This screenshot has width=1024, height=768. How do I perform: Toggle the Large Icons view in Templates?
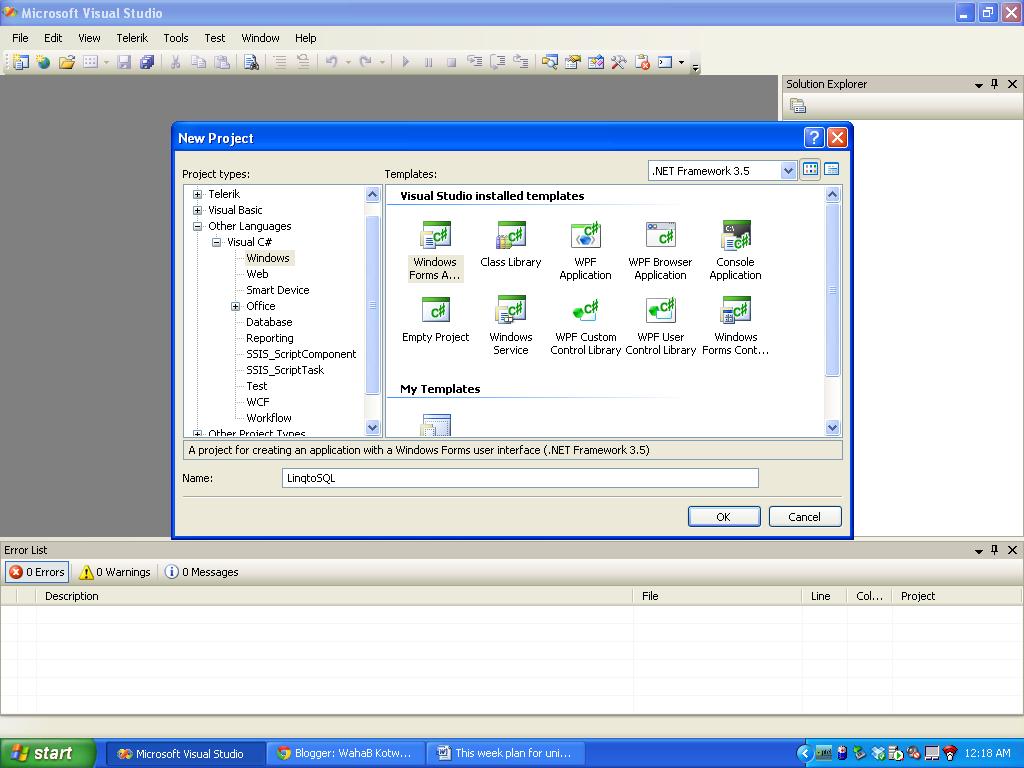click(x=810, y=169)
